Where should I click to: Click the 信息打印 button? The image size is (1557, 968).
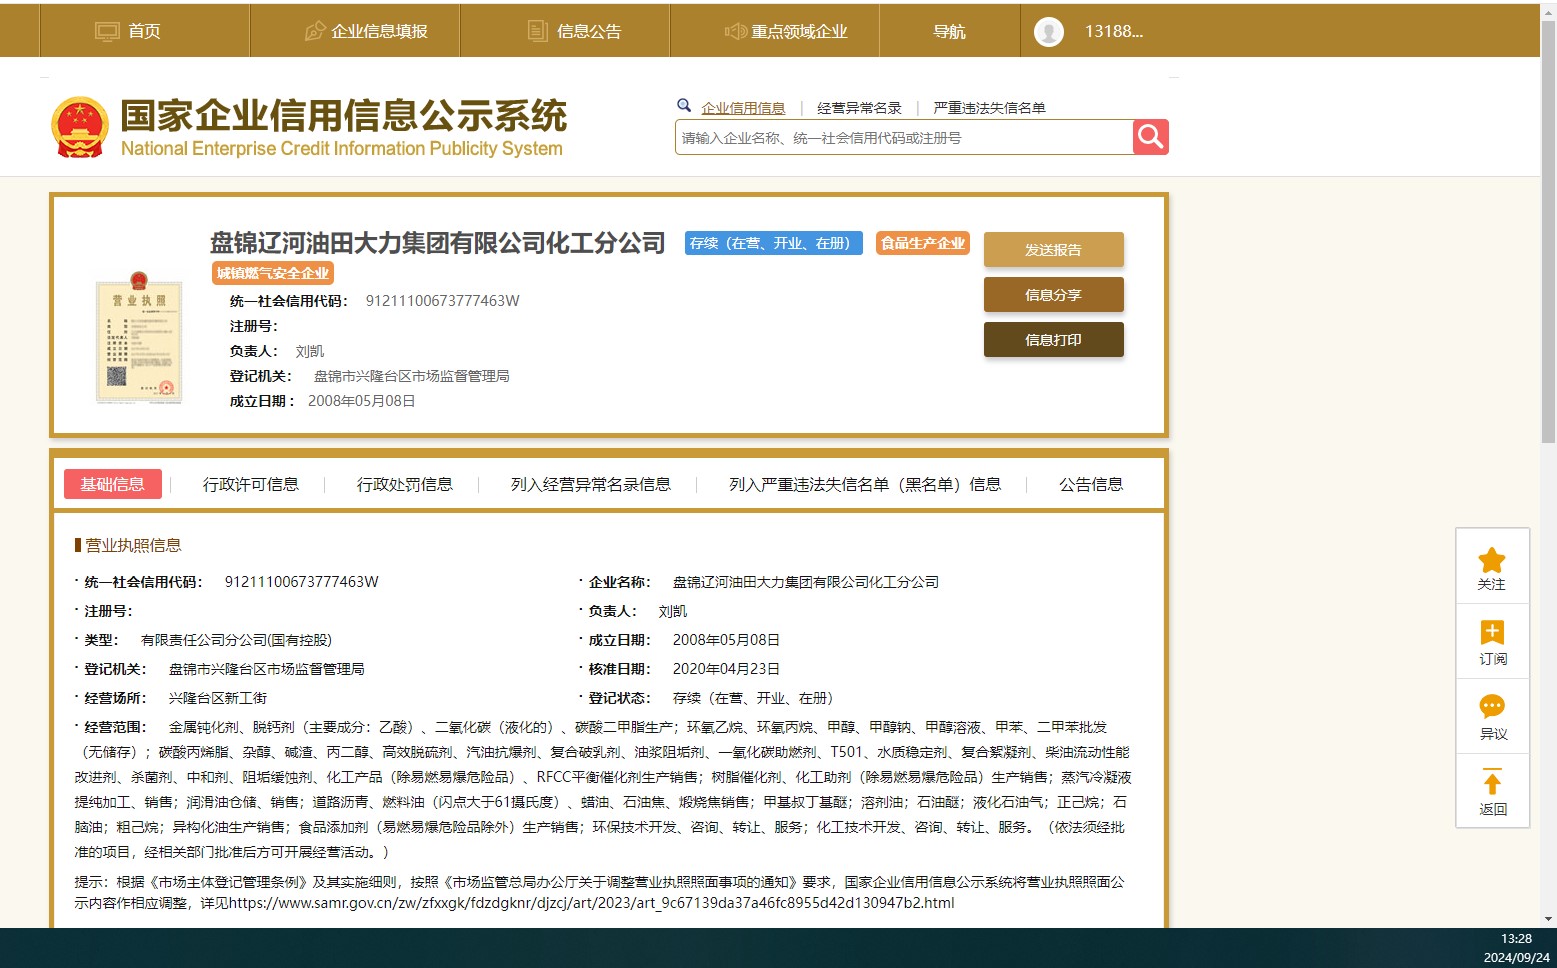(1053, 340)
